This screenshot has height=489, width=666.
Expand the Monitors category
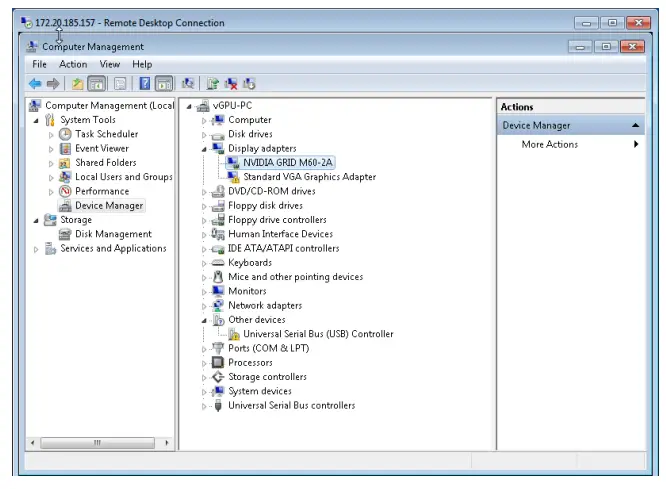tap(204, 292)
